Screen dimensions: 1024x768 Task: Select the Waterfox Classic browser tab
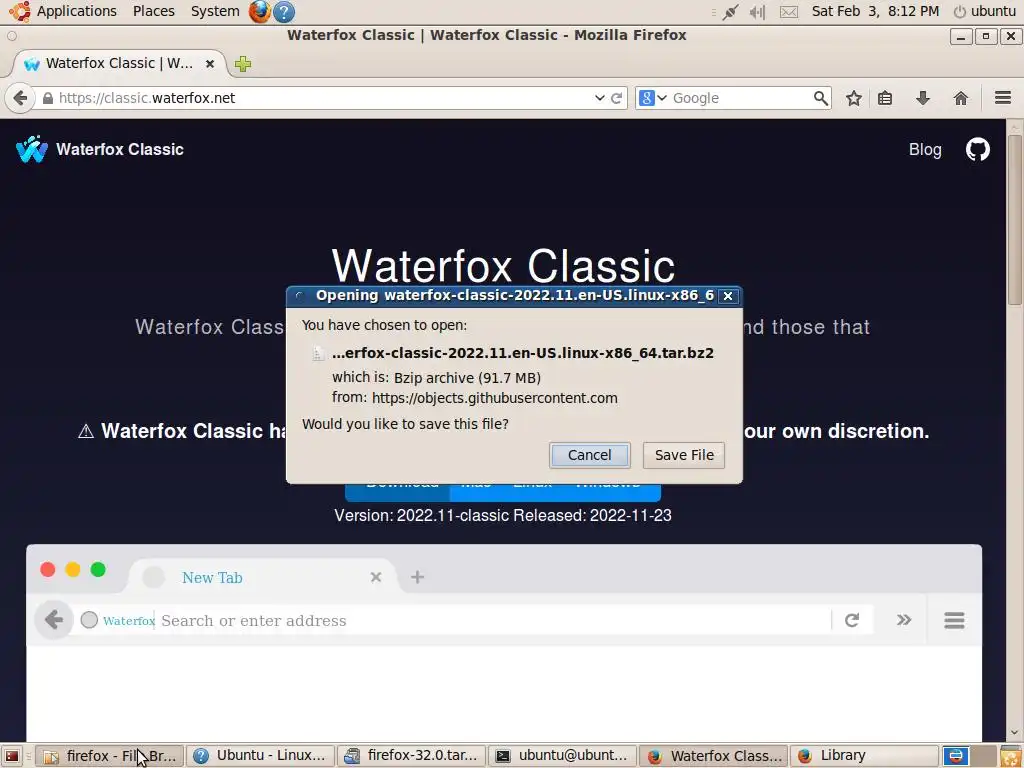[x=119, y=64]
